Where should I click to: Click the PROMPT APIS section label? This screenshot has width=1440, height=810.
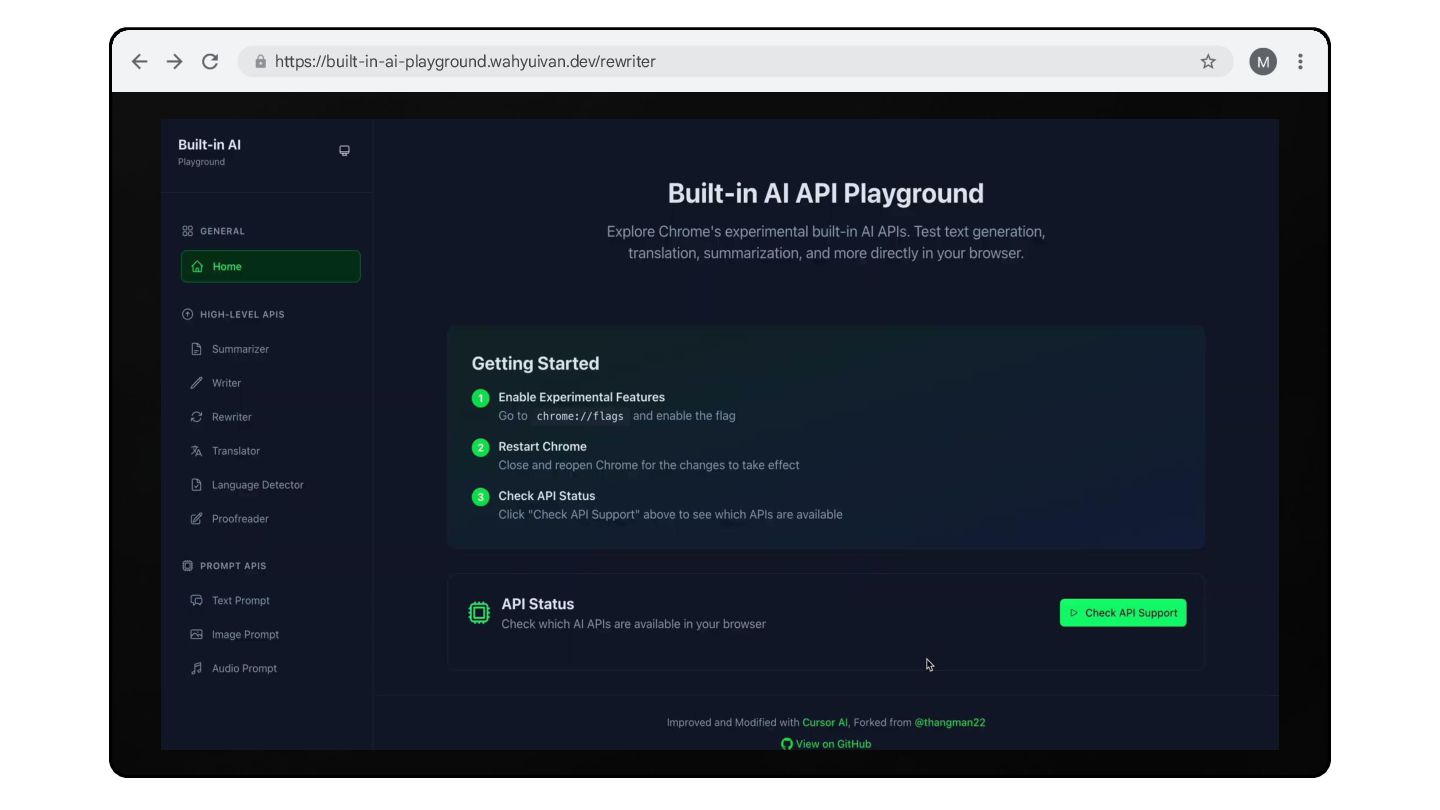(x=233, y=566)
